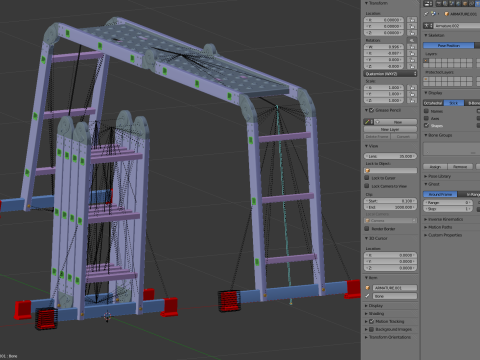
Task: Collapse the View panel
Action: 367,146
